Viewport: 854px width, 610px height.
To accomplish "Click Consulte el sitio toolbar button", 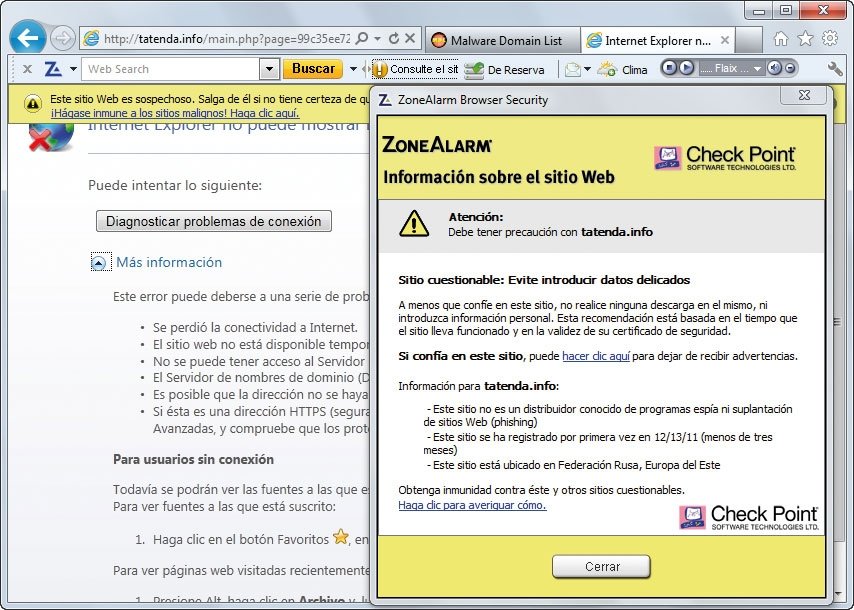I will (416, 69).
